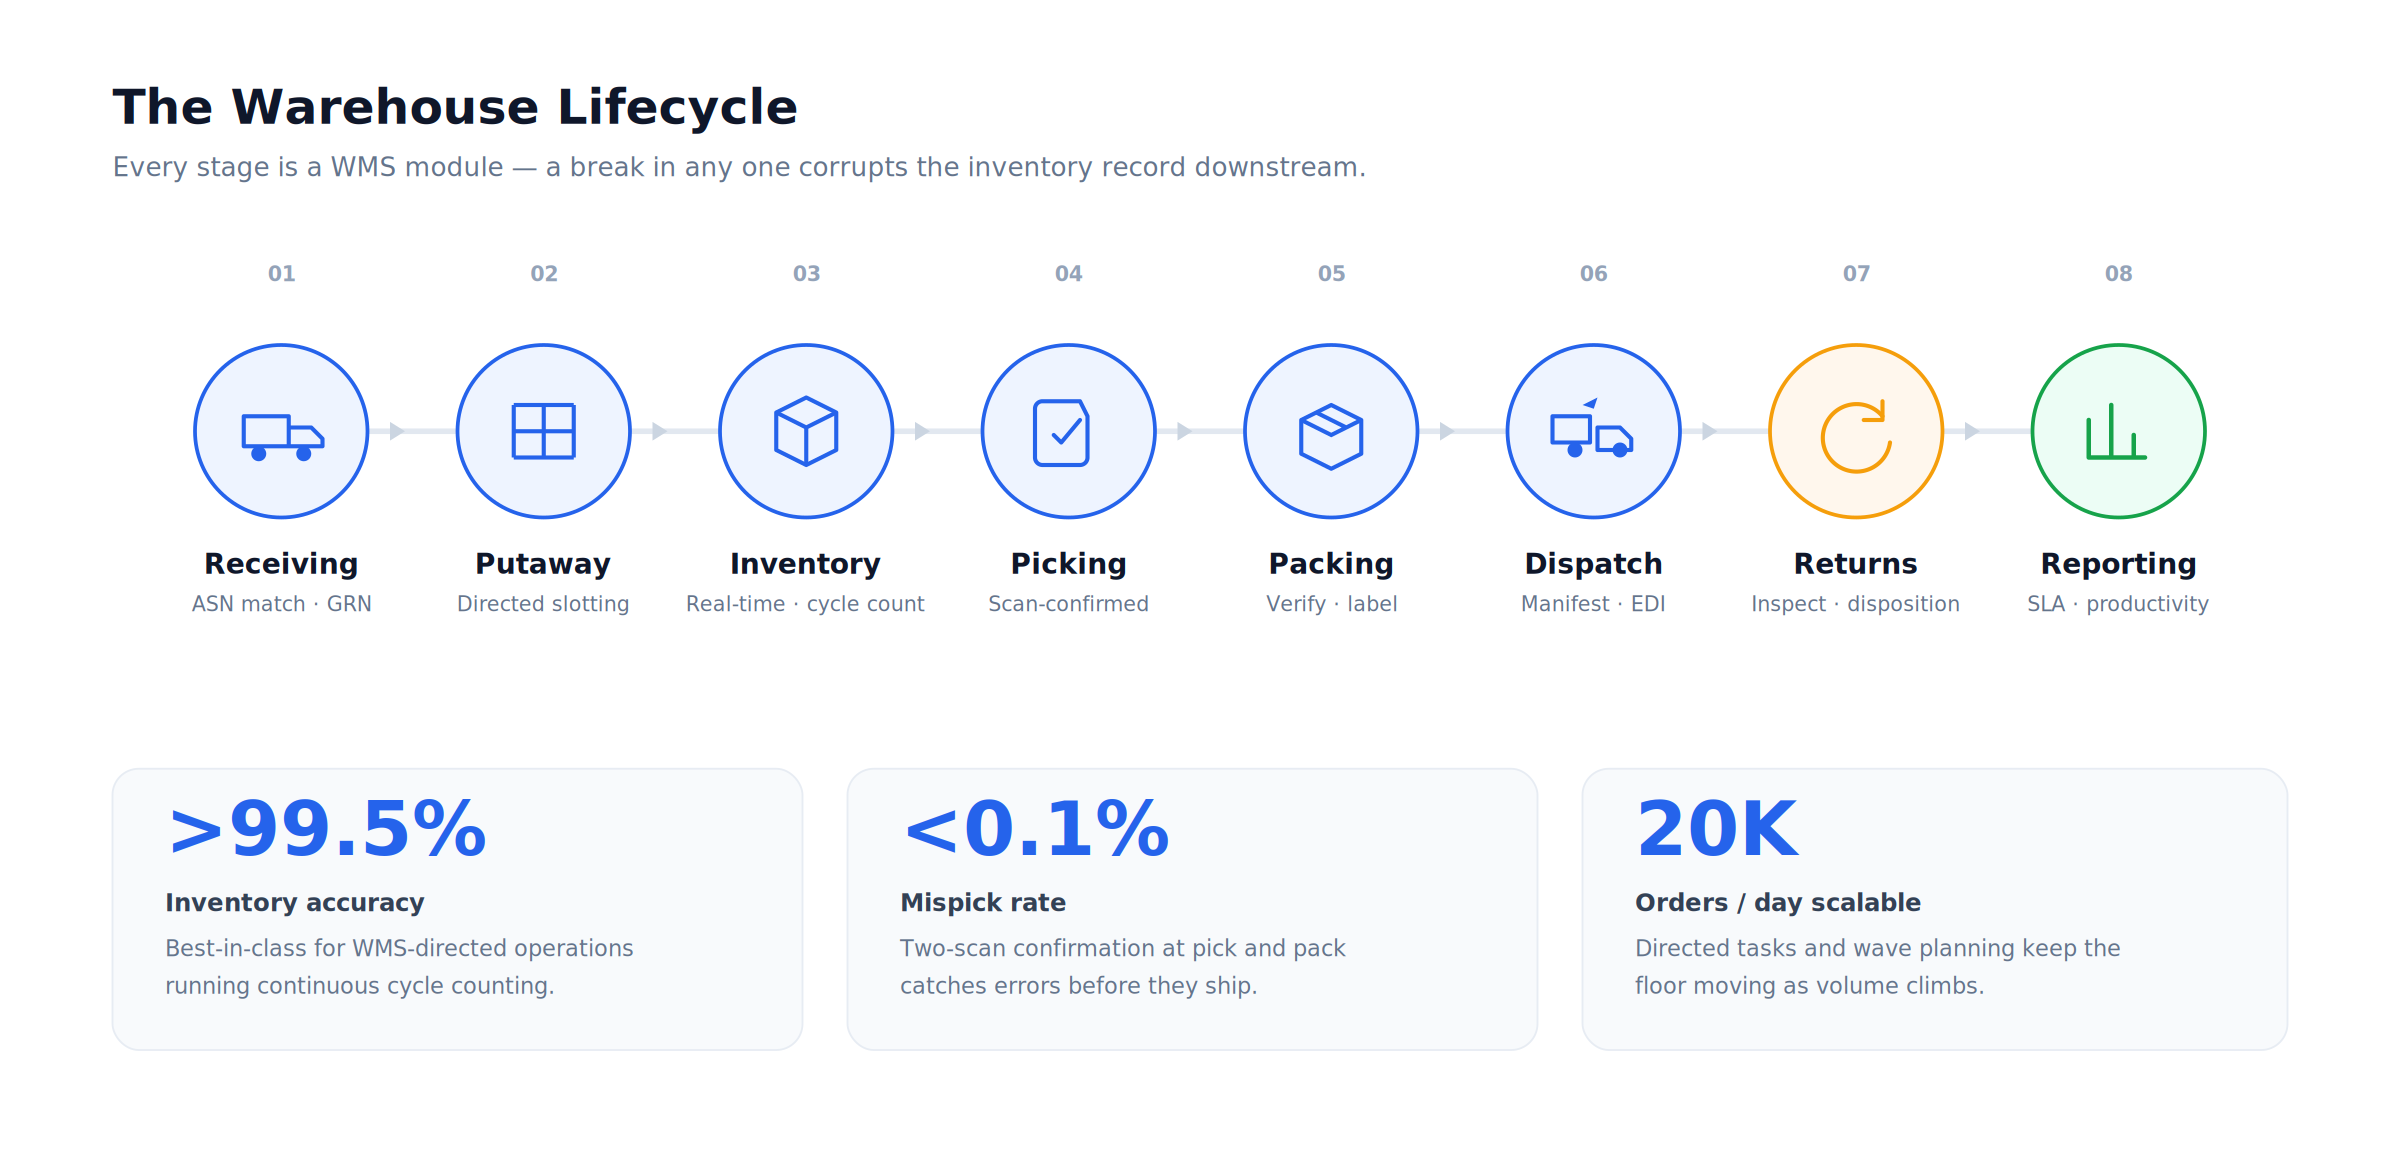The width and height of the screenshot is (2400, 1162).
Task: Click the '>99.5%' statistic
Action: coord(328,829)
